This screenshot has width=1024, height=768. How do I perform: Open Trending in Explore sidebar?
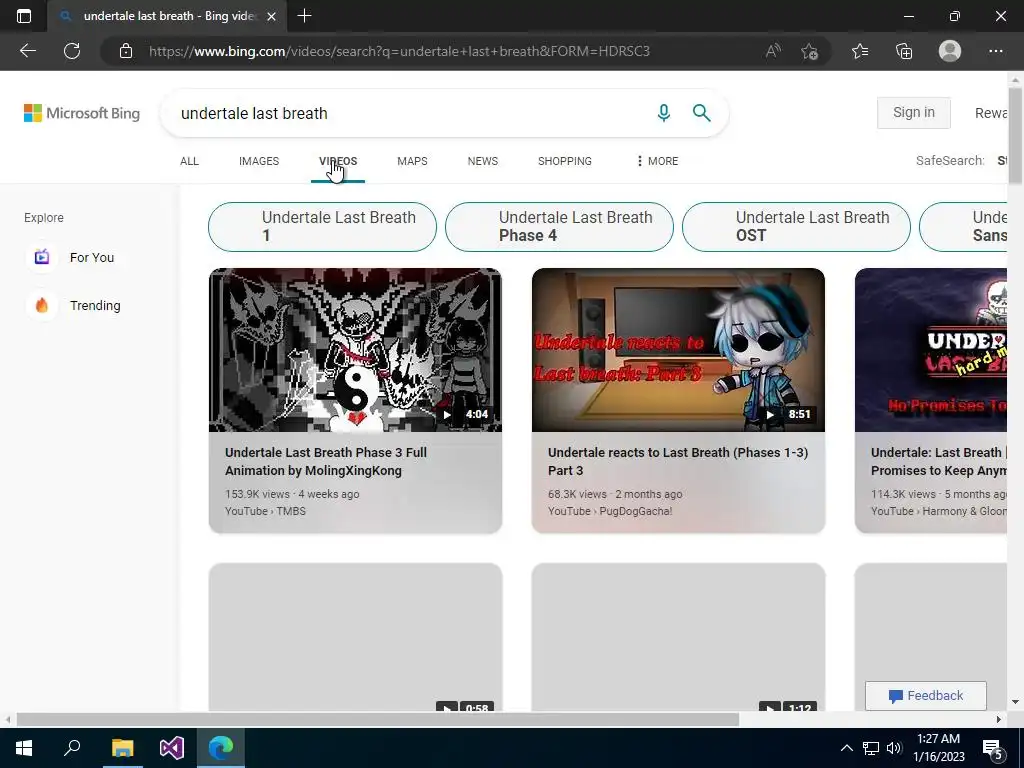74,305
